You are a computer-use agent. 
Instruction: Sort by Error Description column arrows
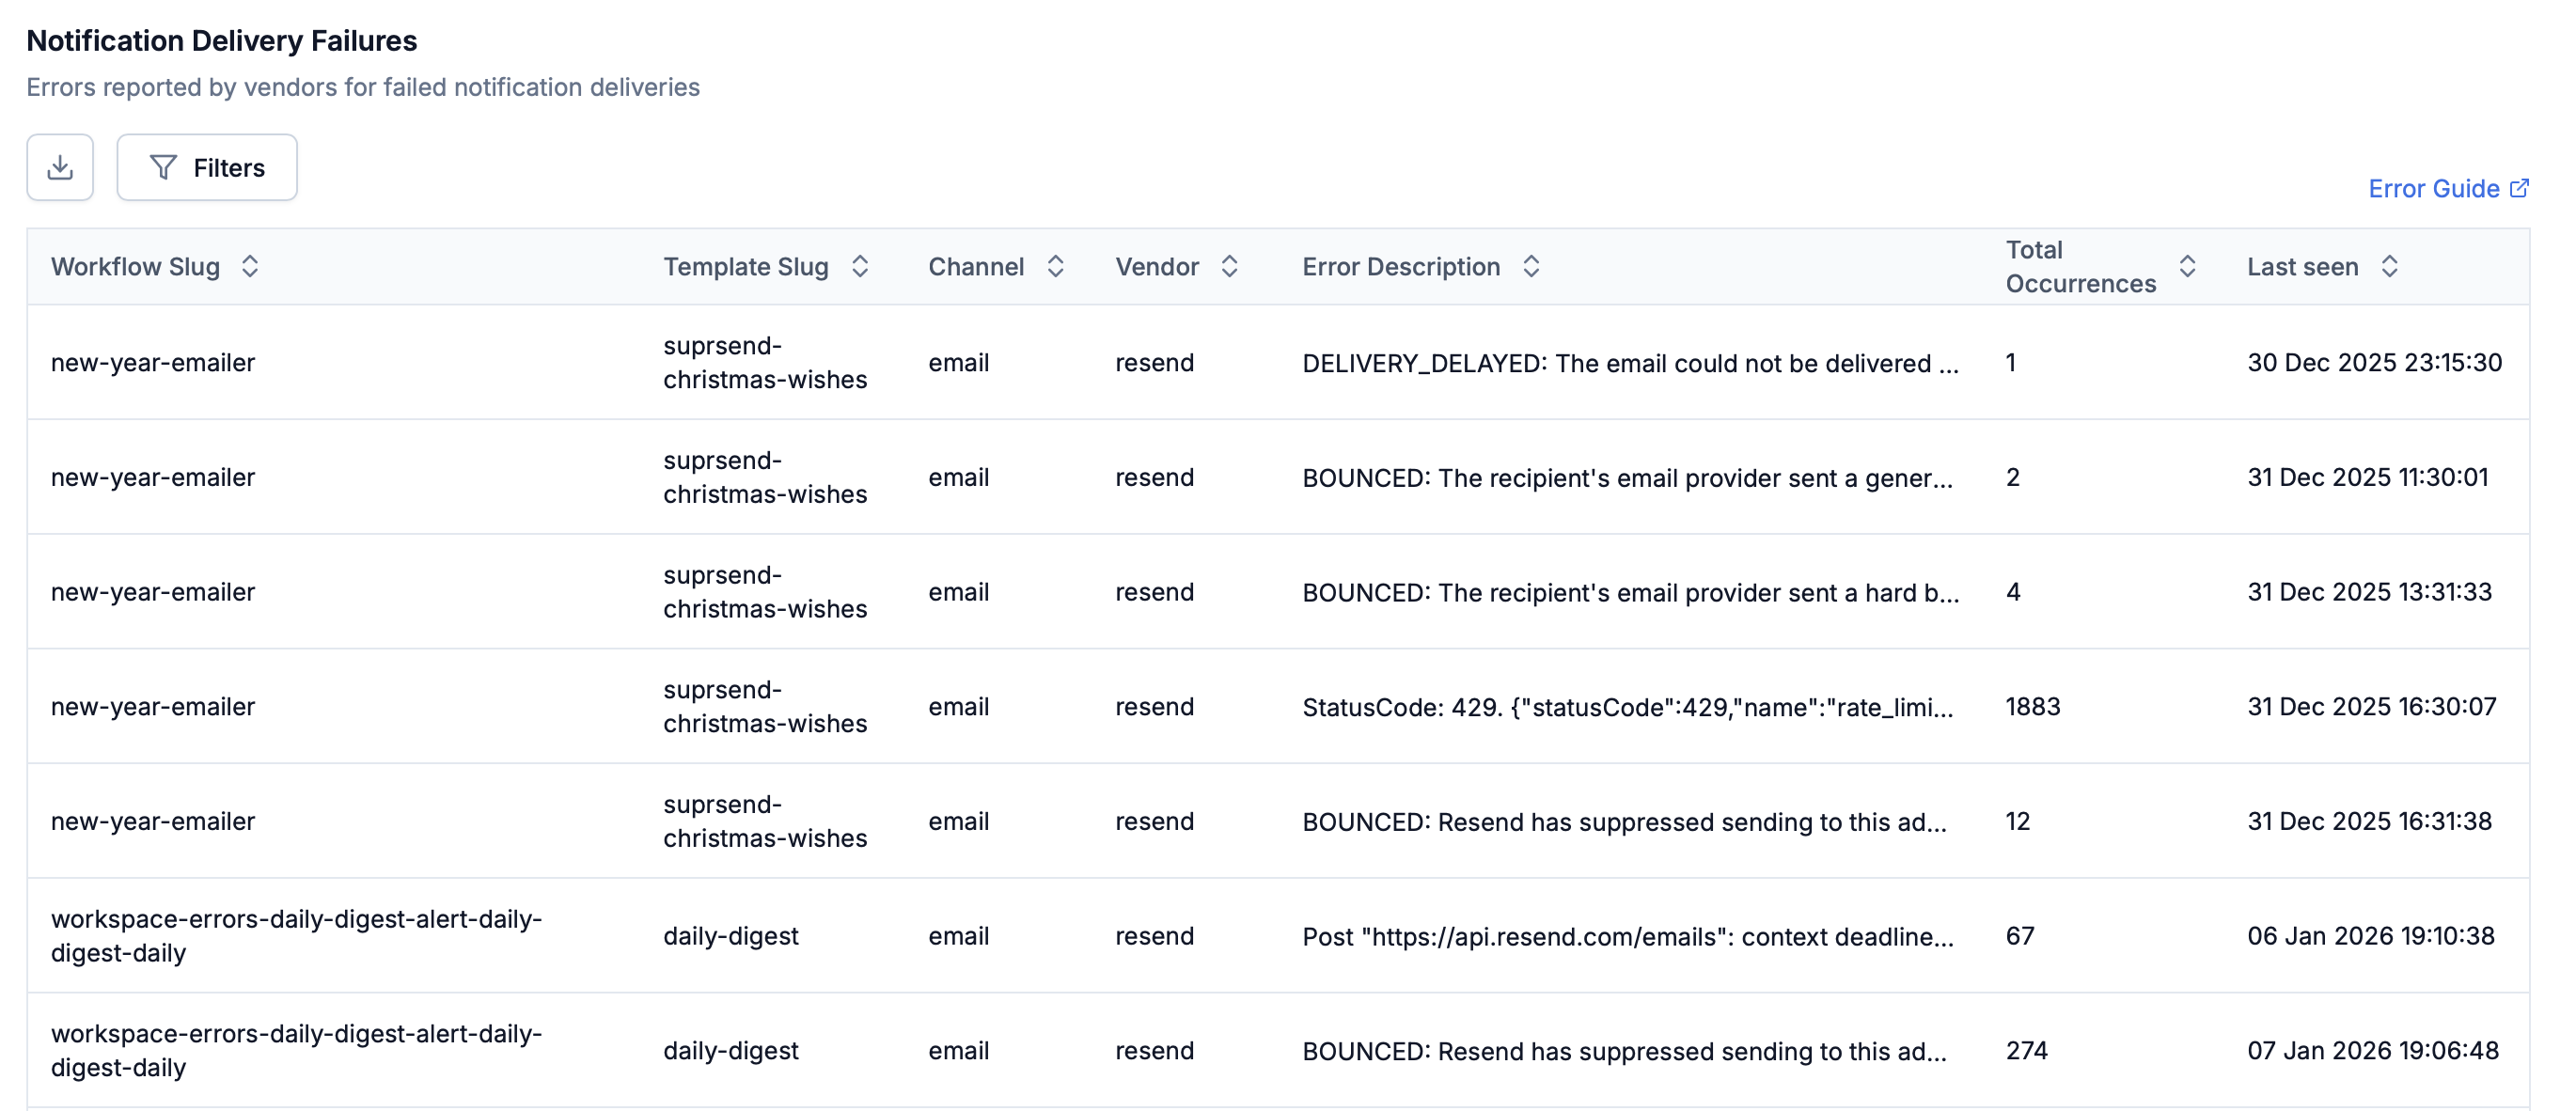click(x=1531, y=266)
